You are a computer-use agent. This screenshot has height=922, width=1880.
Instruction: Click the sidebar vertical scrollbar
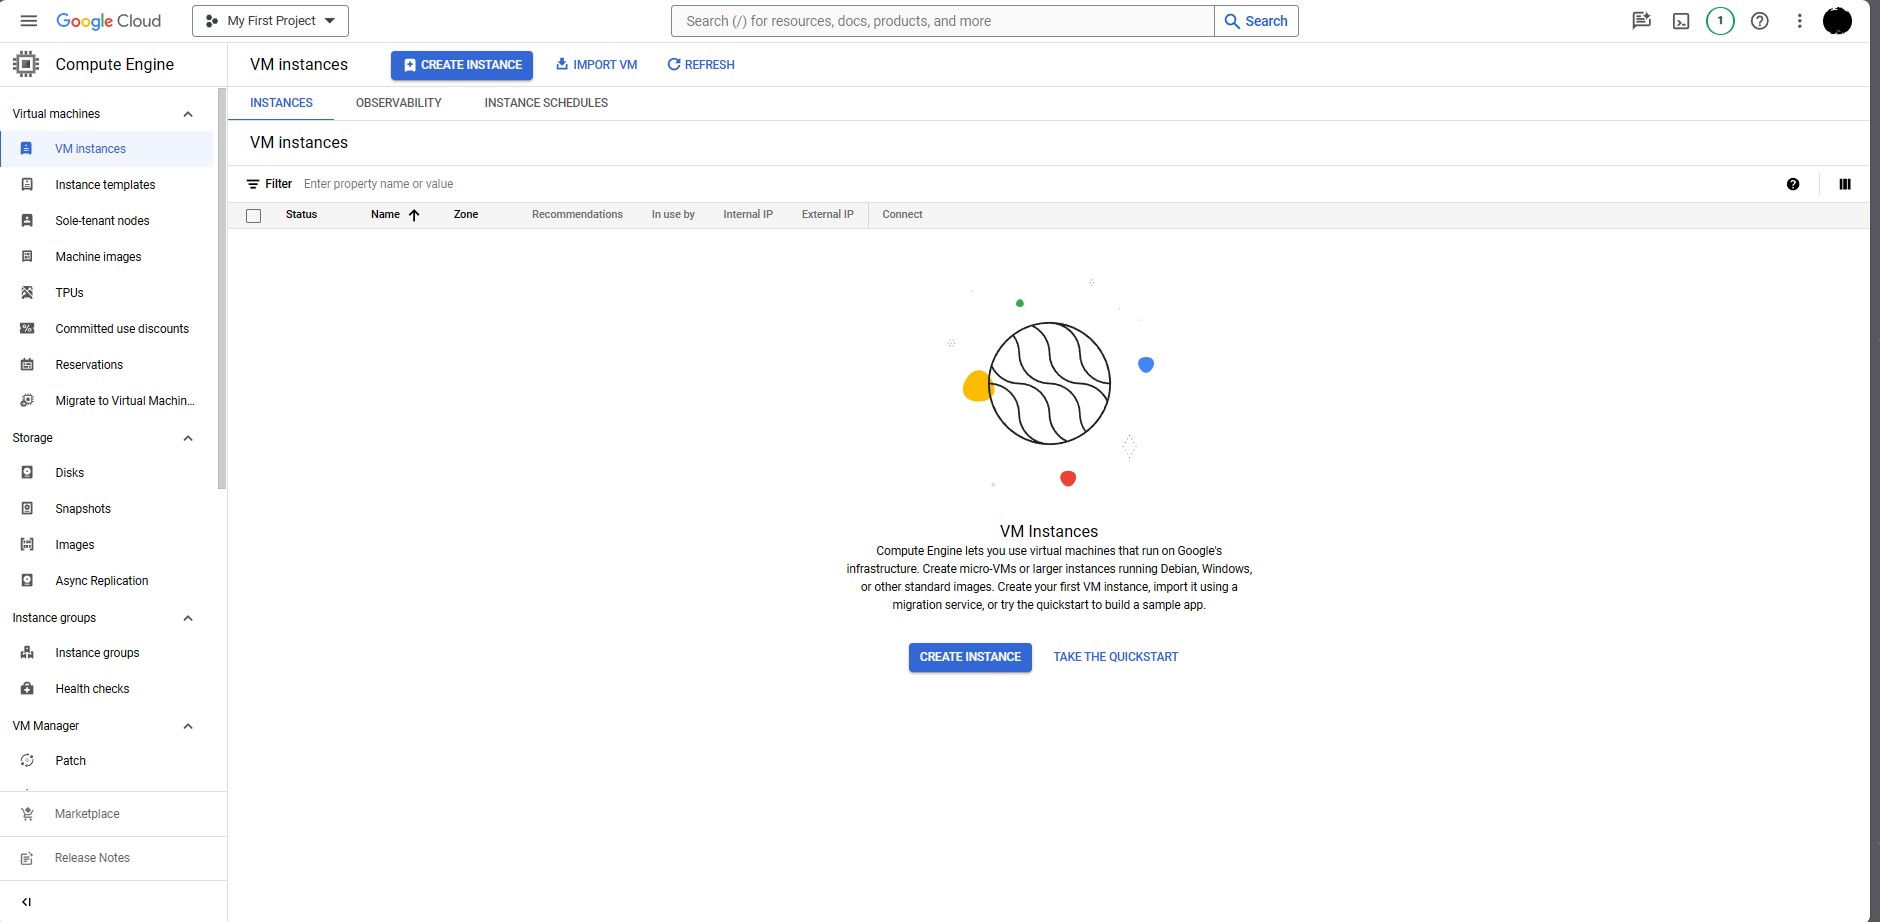(x=222, y=289)
